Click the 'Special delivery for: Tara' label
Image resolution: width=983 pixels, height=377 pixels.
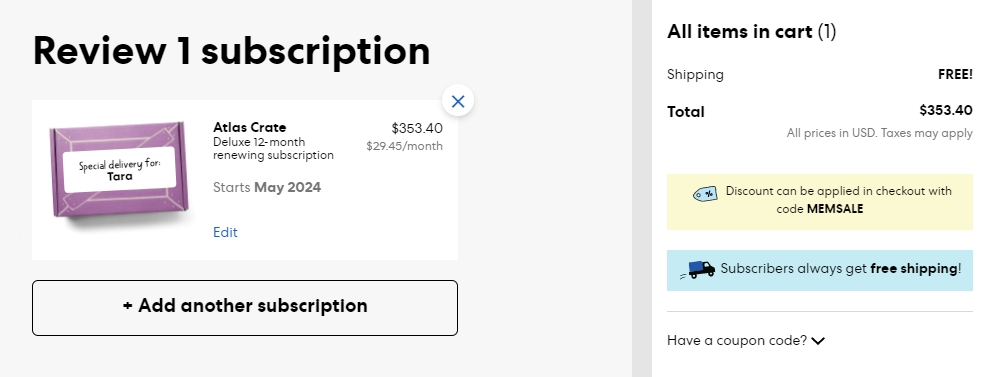click(x=120, y=170)
